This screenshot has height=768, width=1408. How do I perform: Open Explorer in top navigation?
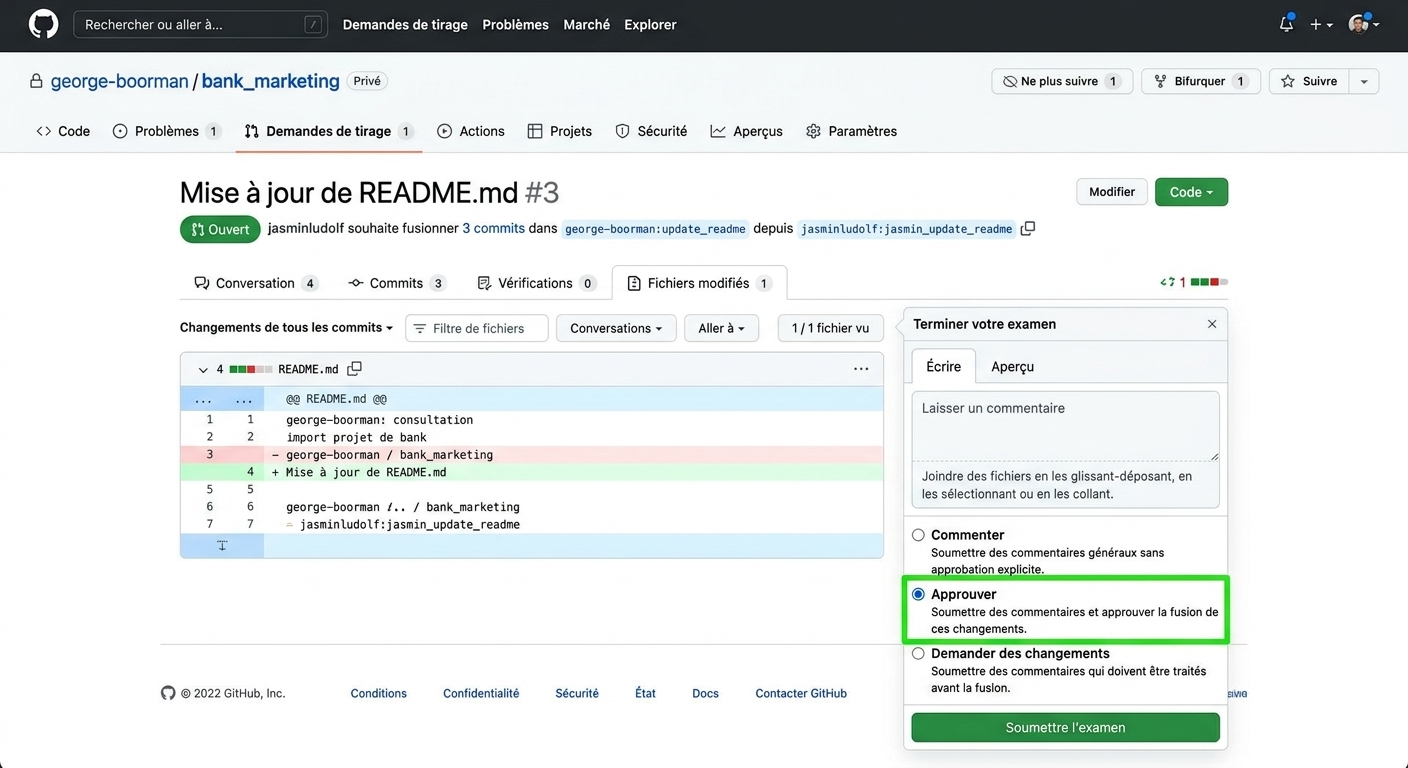[650, 24]
